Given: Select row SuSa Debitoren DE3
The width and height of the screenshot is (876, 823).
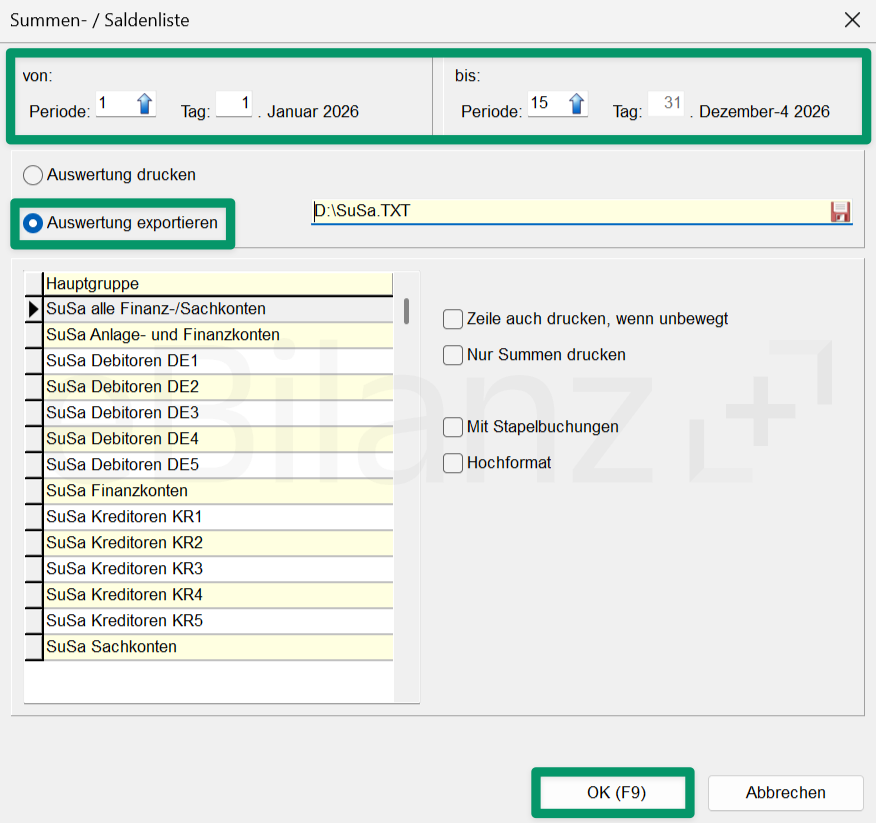Looking at the screenshot, I should tap(218, 413).
